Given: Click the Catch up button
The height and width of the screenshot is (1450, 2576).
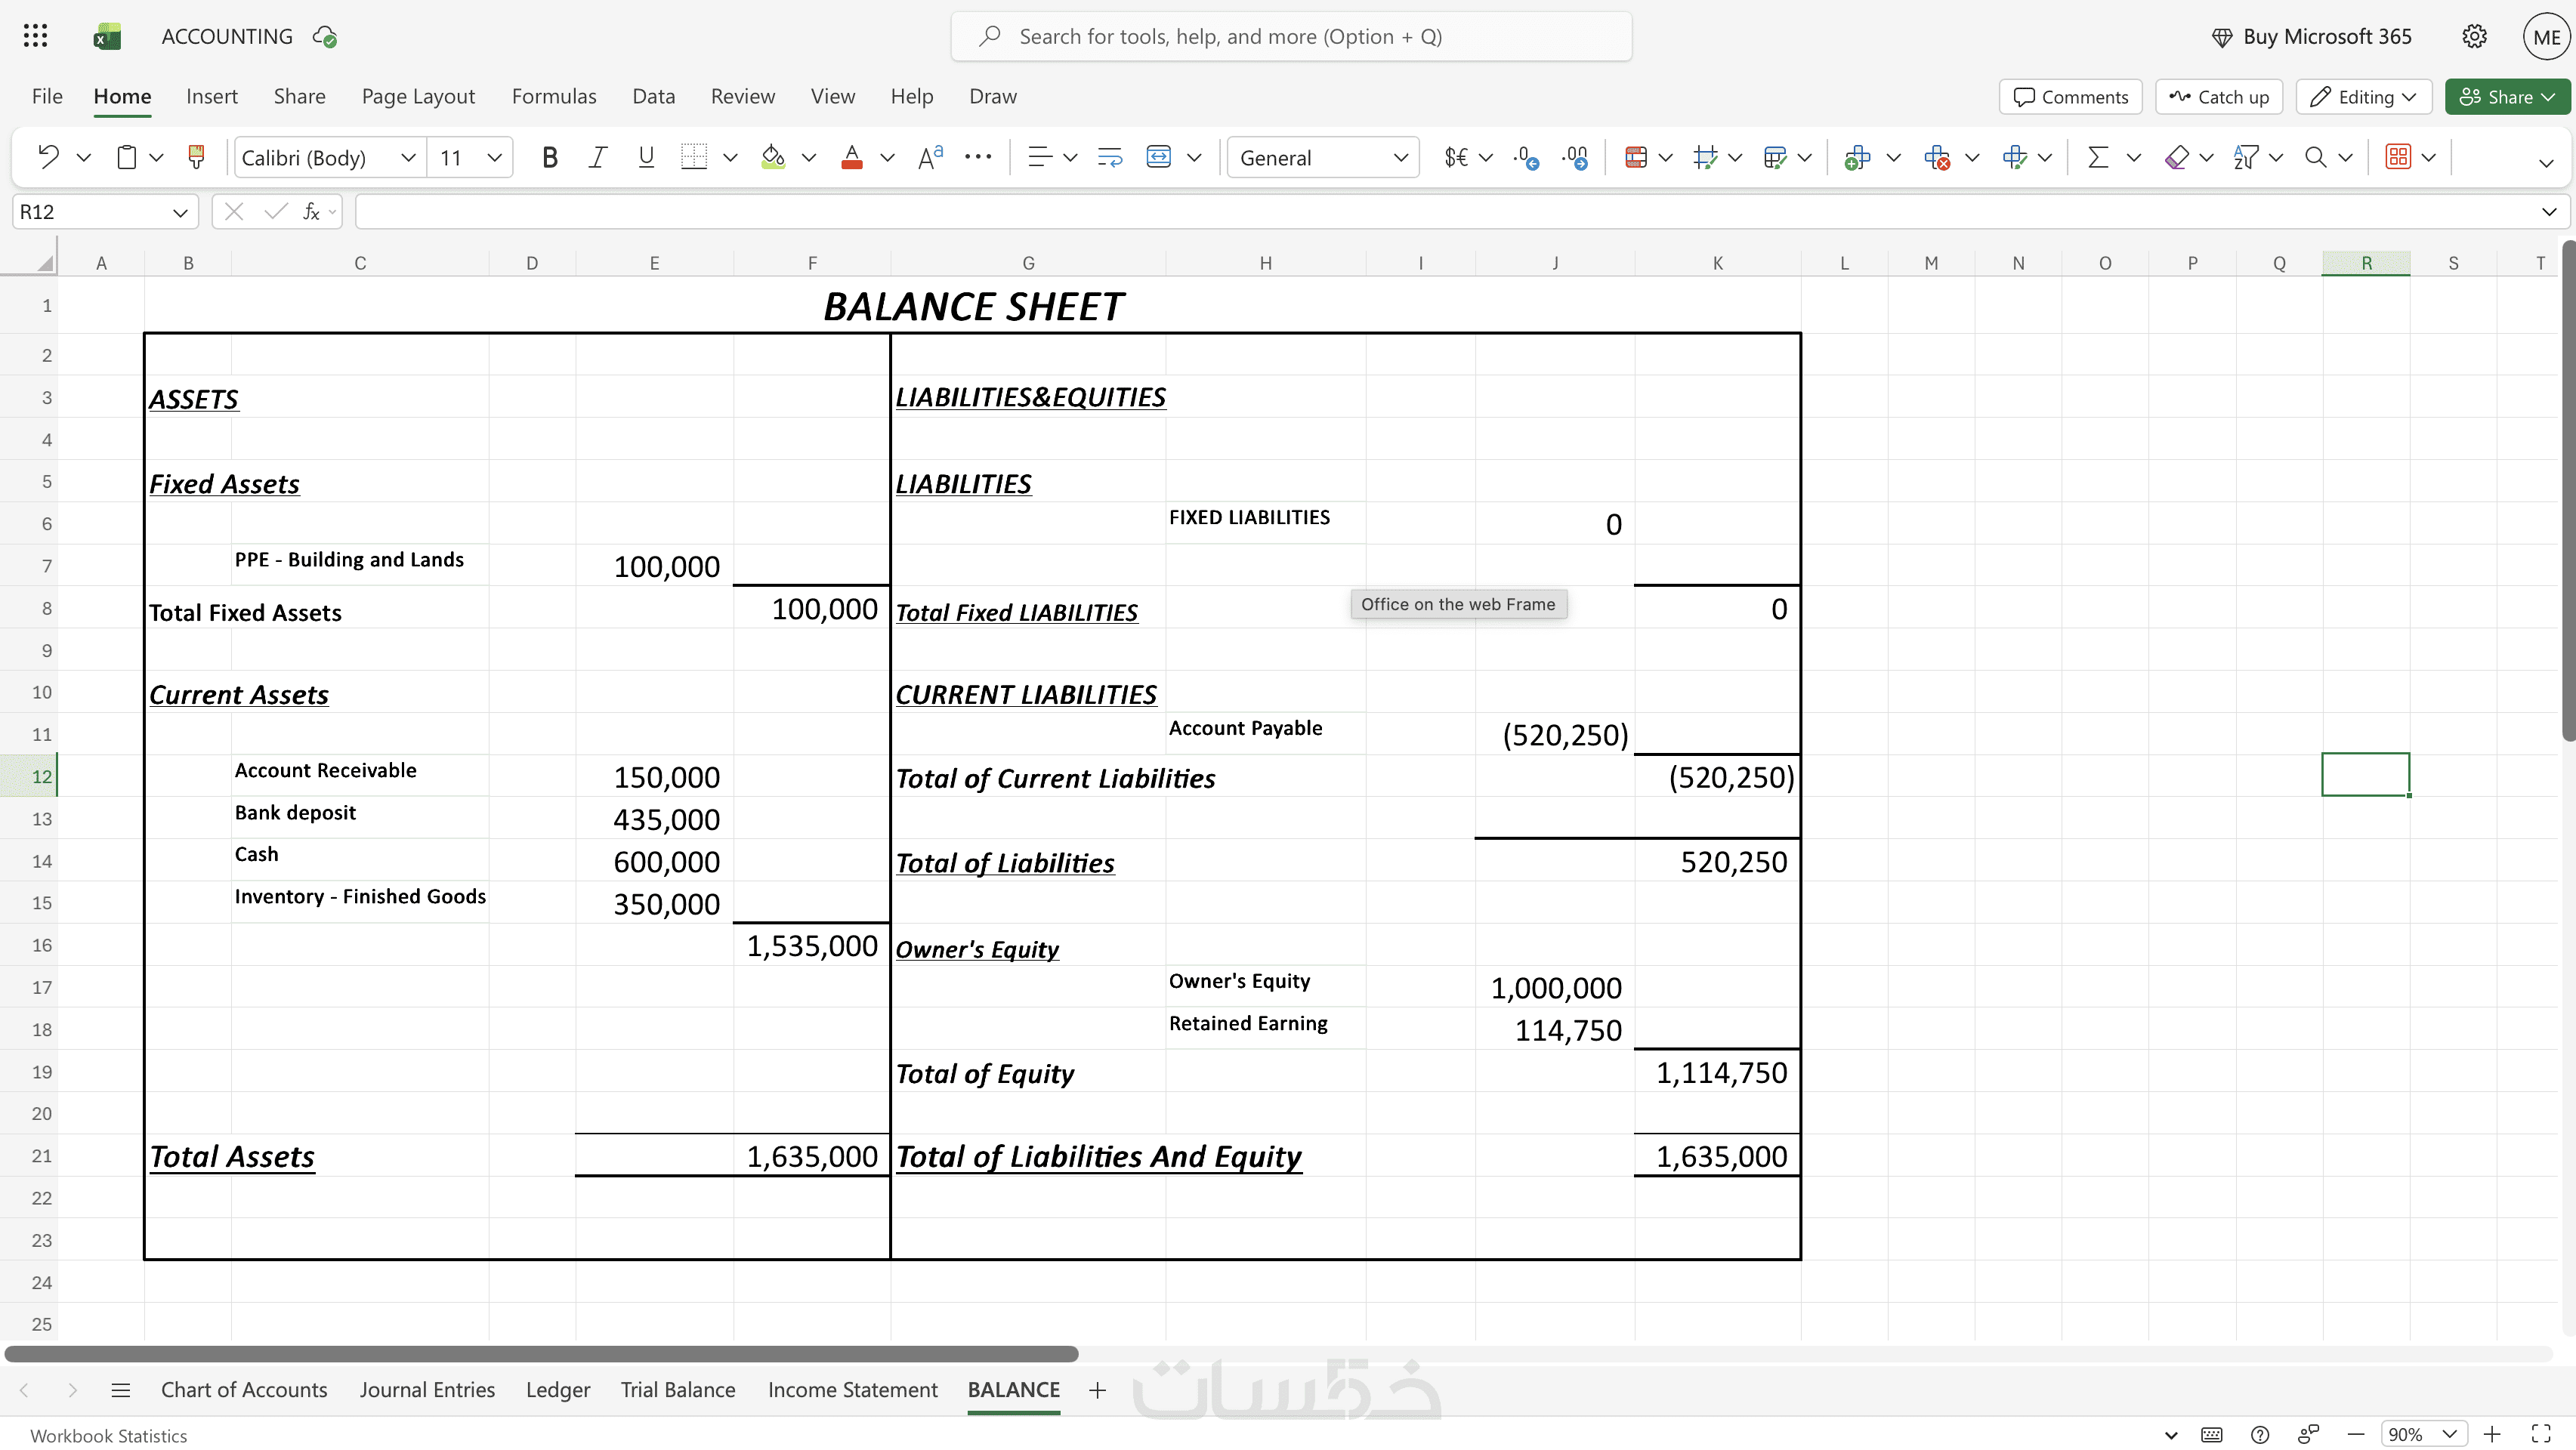Looking at the screenshot, I should (2219, 96).
